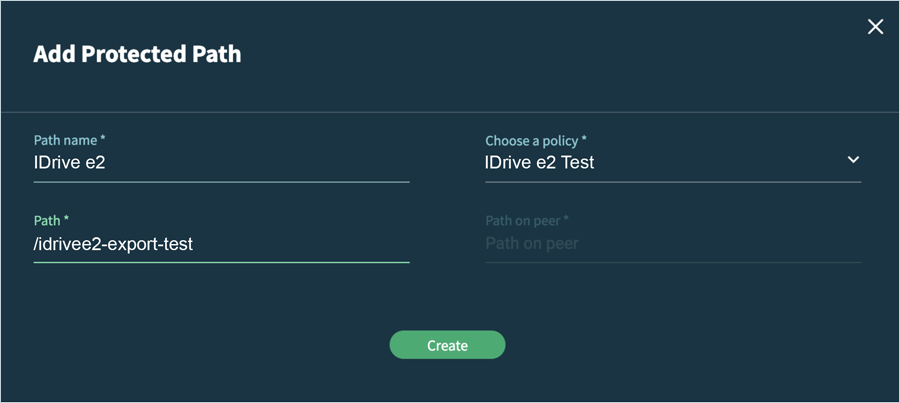This screenshot has height=403, width=900.
Task: Click the asterisk after Path name label
Action: pos(103,140)
